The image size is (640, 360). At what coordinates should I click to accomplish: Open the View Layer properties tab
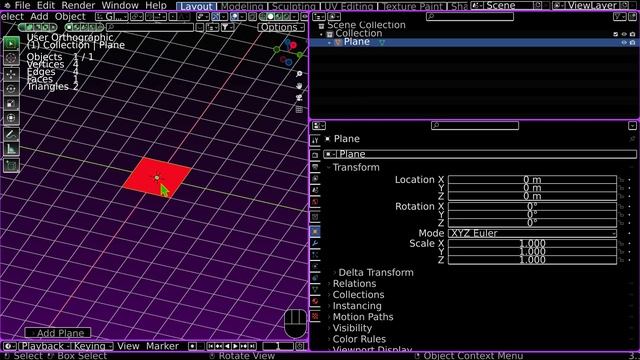tap(315, 178)
